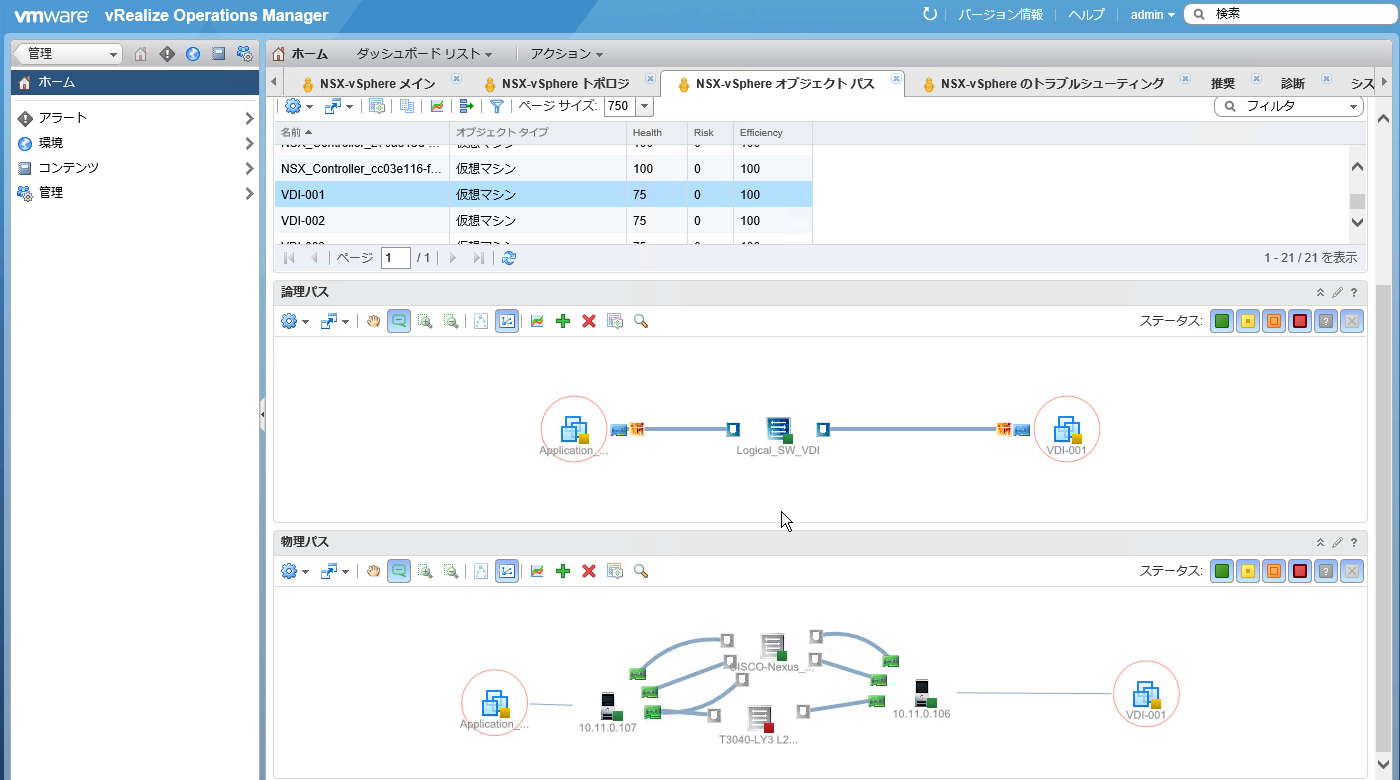Click the home icon in the left panel toolbar
Viewport: 1400px width, 780px height.
[141, 54]
